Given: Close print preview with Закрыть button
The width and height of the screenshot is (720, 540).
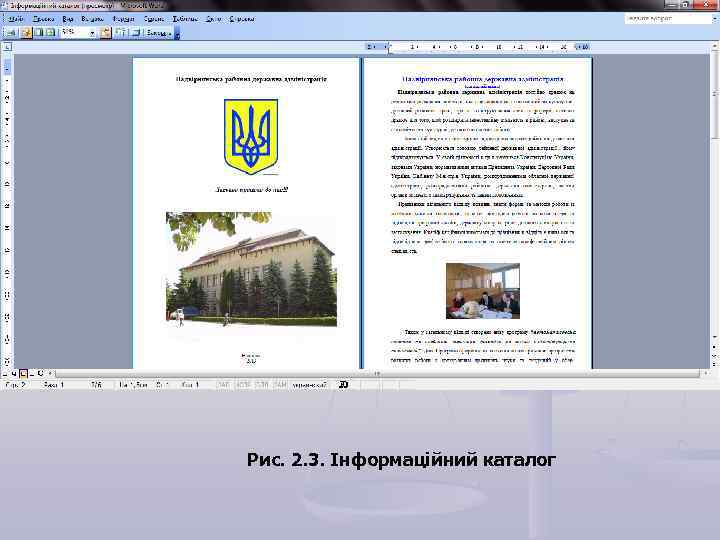Looking at the screenshot, I should click(158, 33).
